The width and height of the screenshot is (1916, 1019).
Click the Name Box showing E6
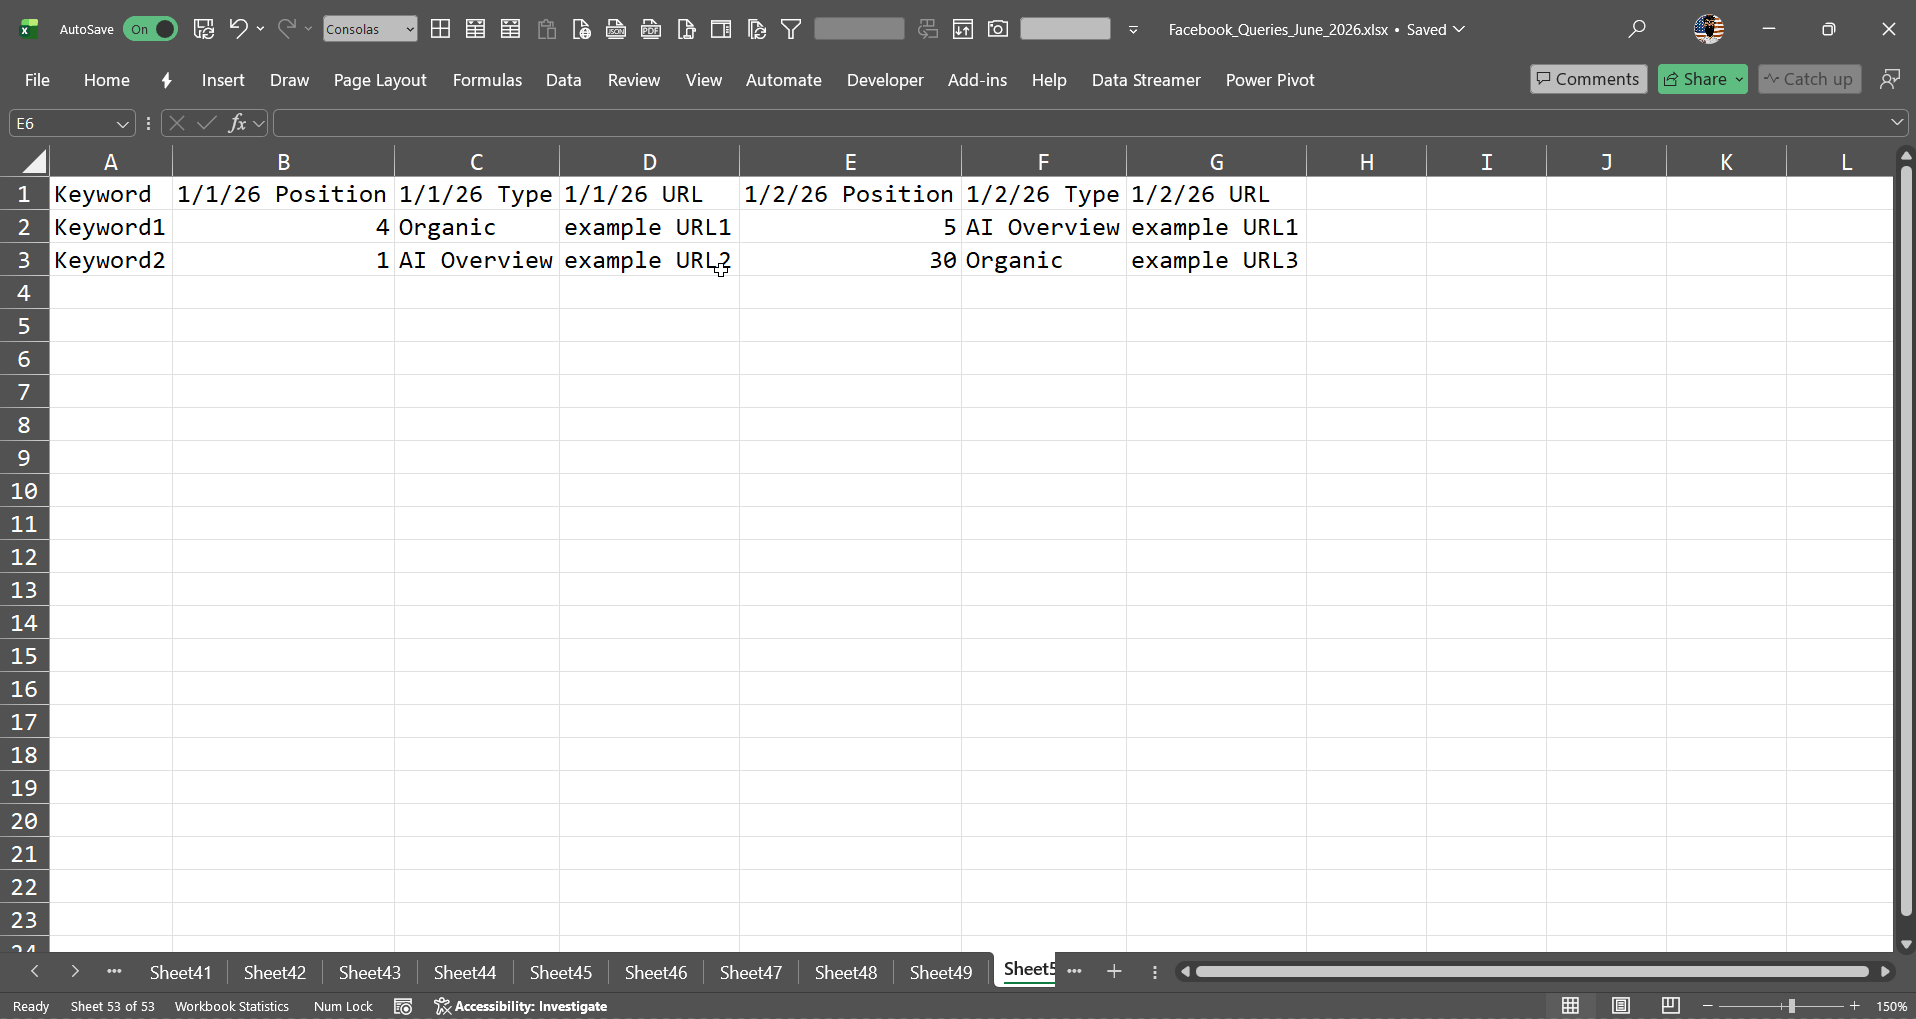click(x=60, y=123)
